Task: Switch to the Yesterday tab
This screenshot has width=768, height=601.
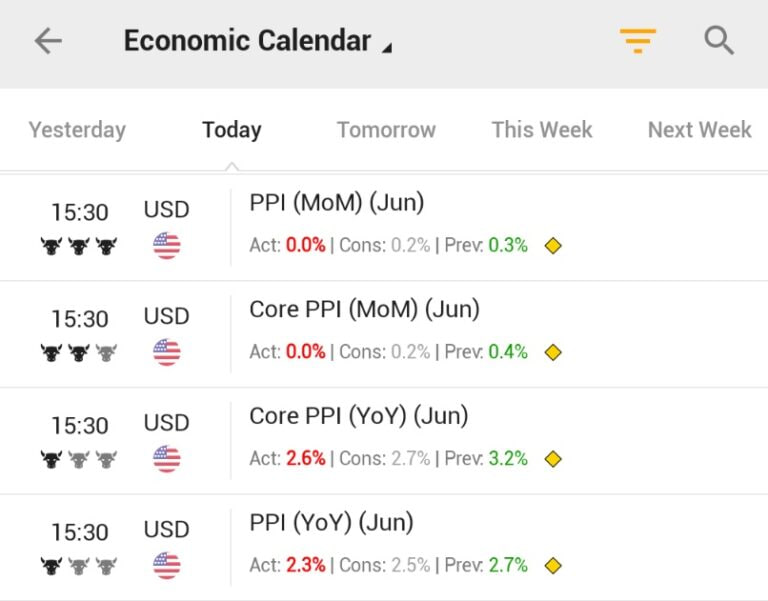Action: (77, 130)
